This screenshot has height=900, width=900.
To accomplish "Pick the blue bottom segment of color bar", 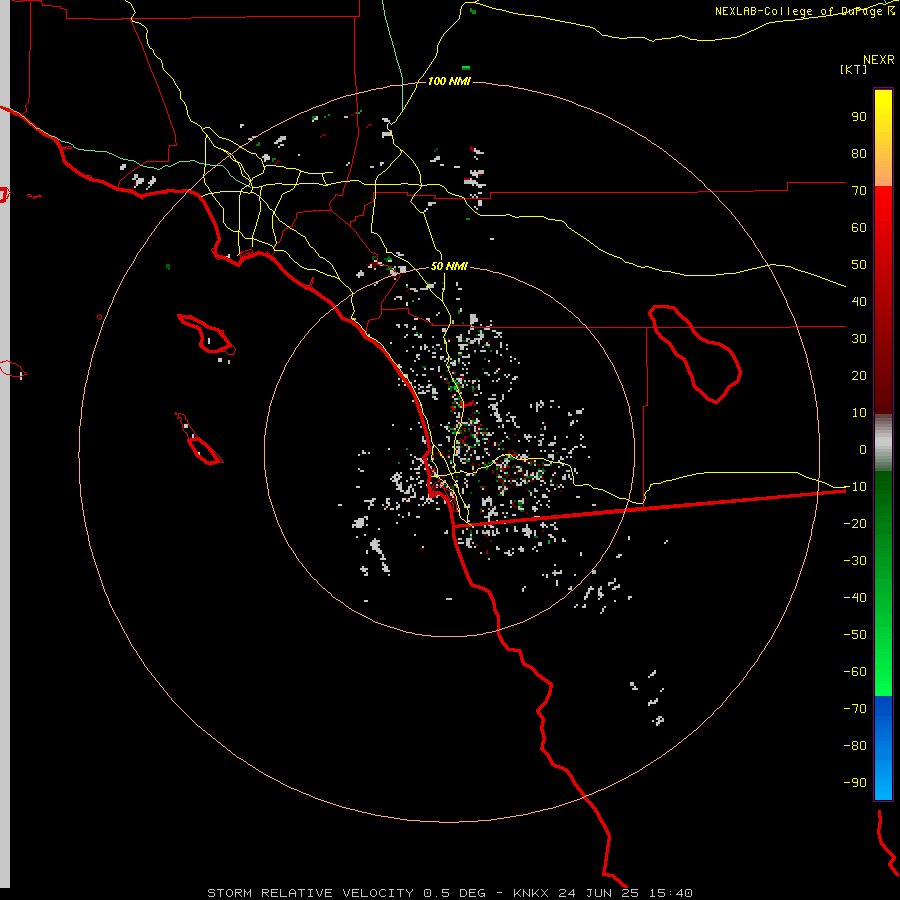I will click(883, 748).
